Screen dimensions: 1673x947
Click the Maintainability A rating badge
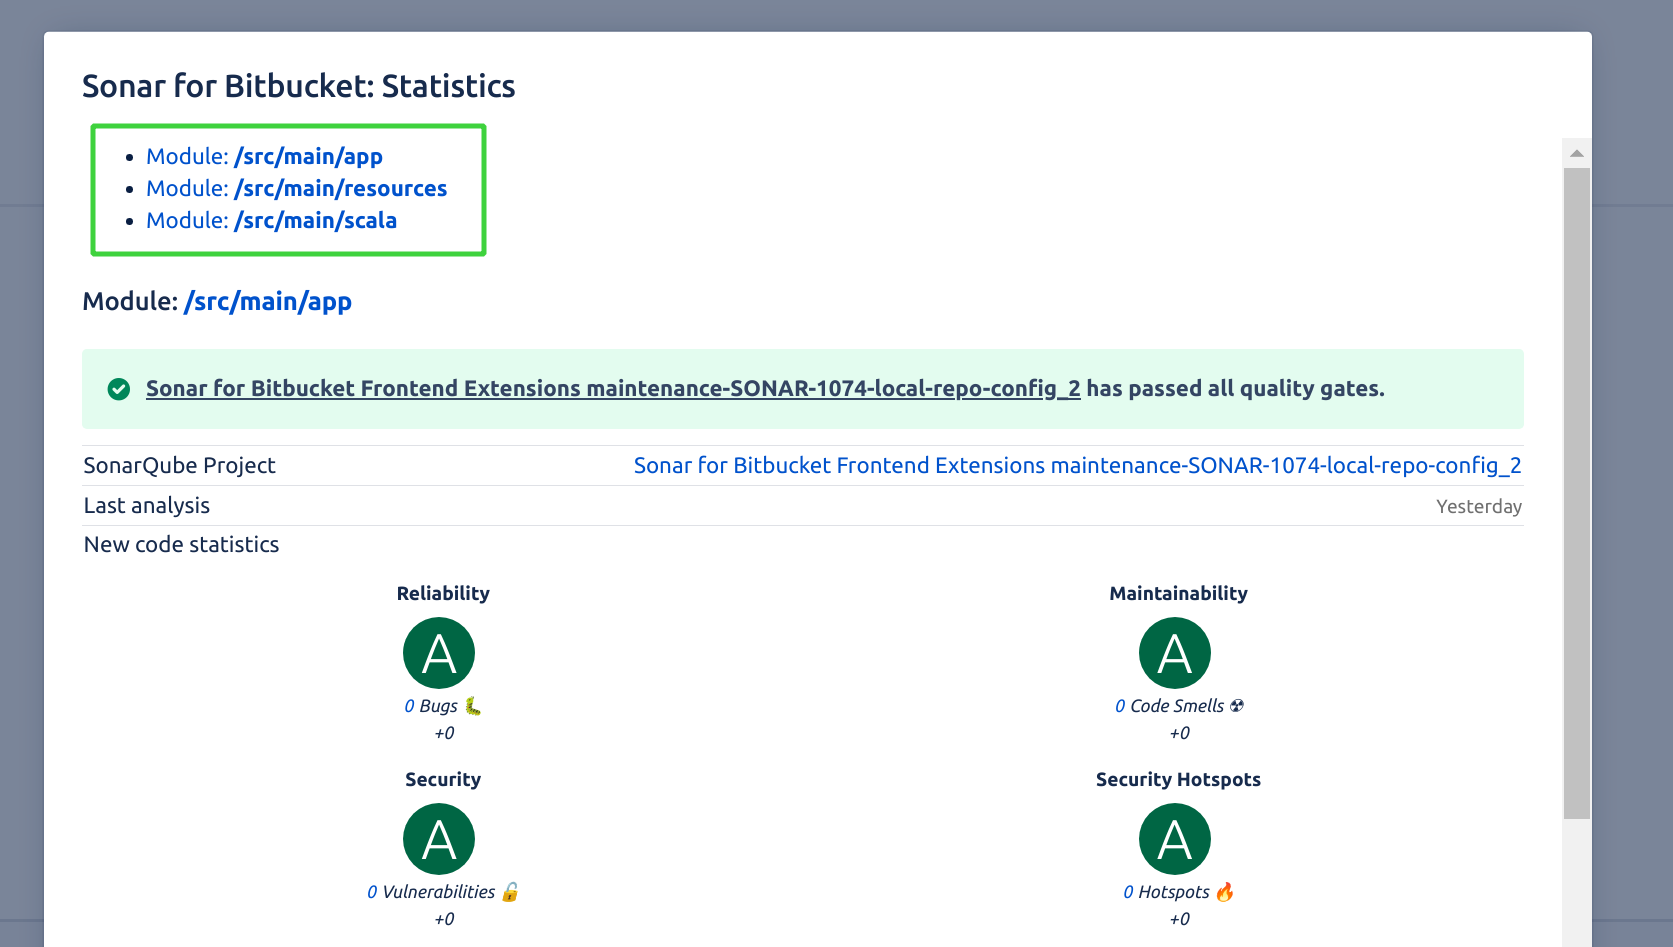[1175, 653]
